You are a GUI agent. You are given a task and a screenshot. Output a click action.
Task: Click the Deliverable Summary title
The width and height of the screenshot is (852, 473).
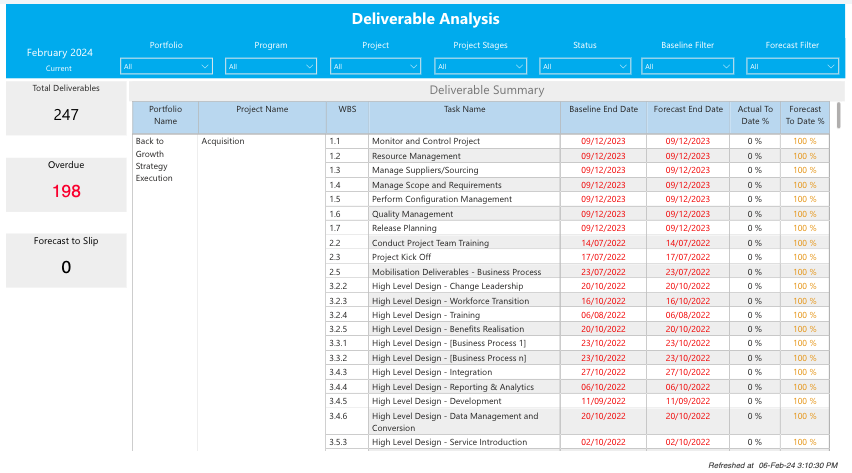(486, 90)
